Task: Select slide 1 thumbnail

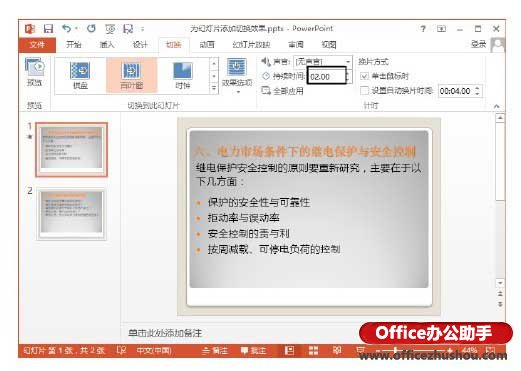Action: point(72,149)
